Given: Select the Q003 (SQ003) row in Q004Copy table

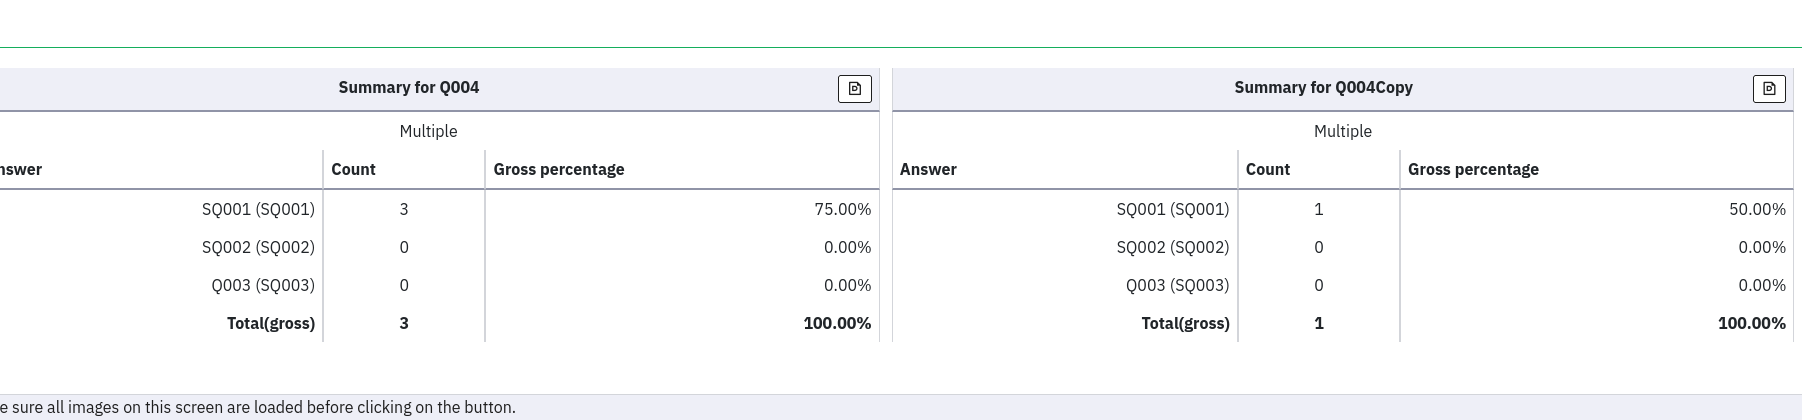Looking at the screenshot, I should point(1177,286).
